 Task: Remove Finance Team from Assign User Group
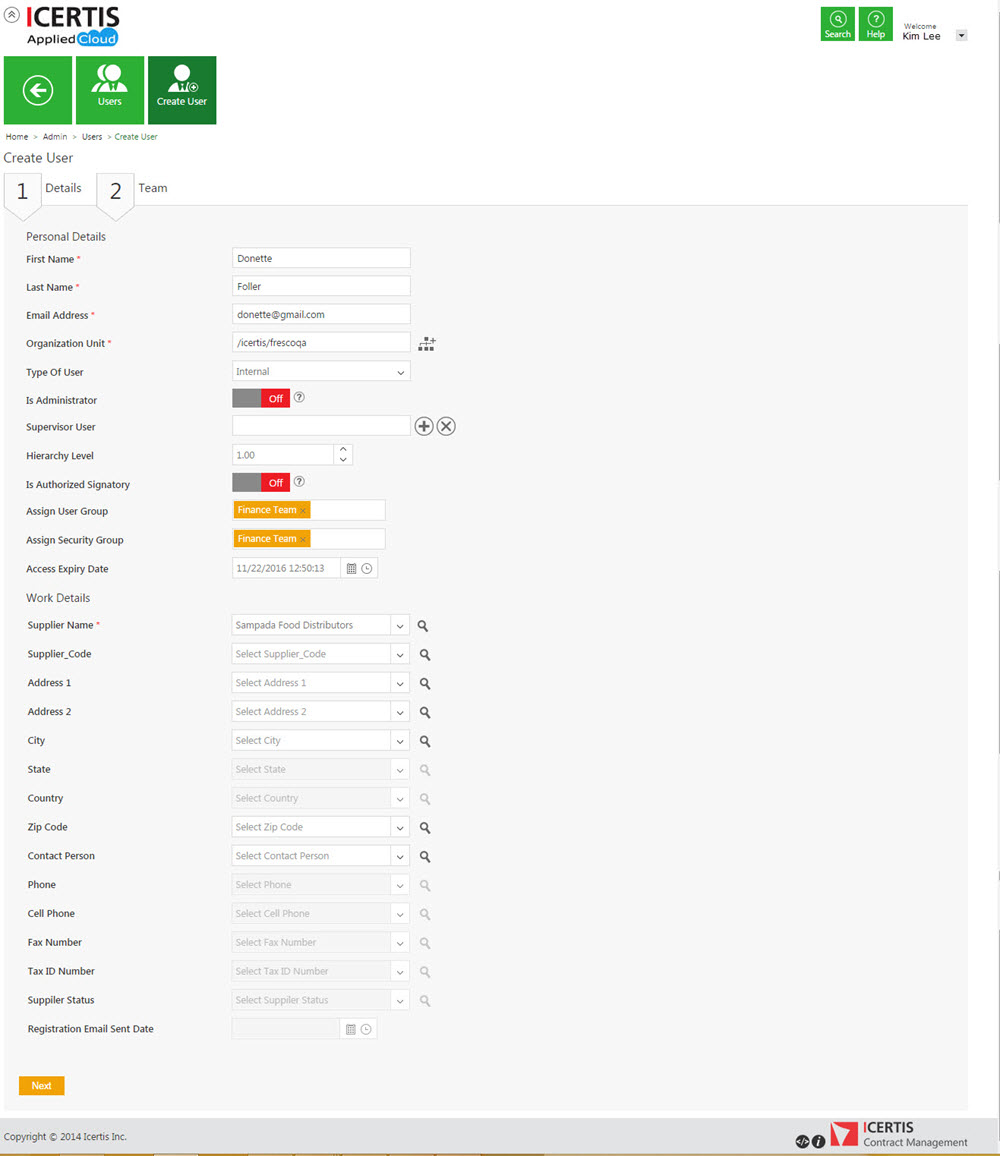304,511
